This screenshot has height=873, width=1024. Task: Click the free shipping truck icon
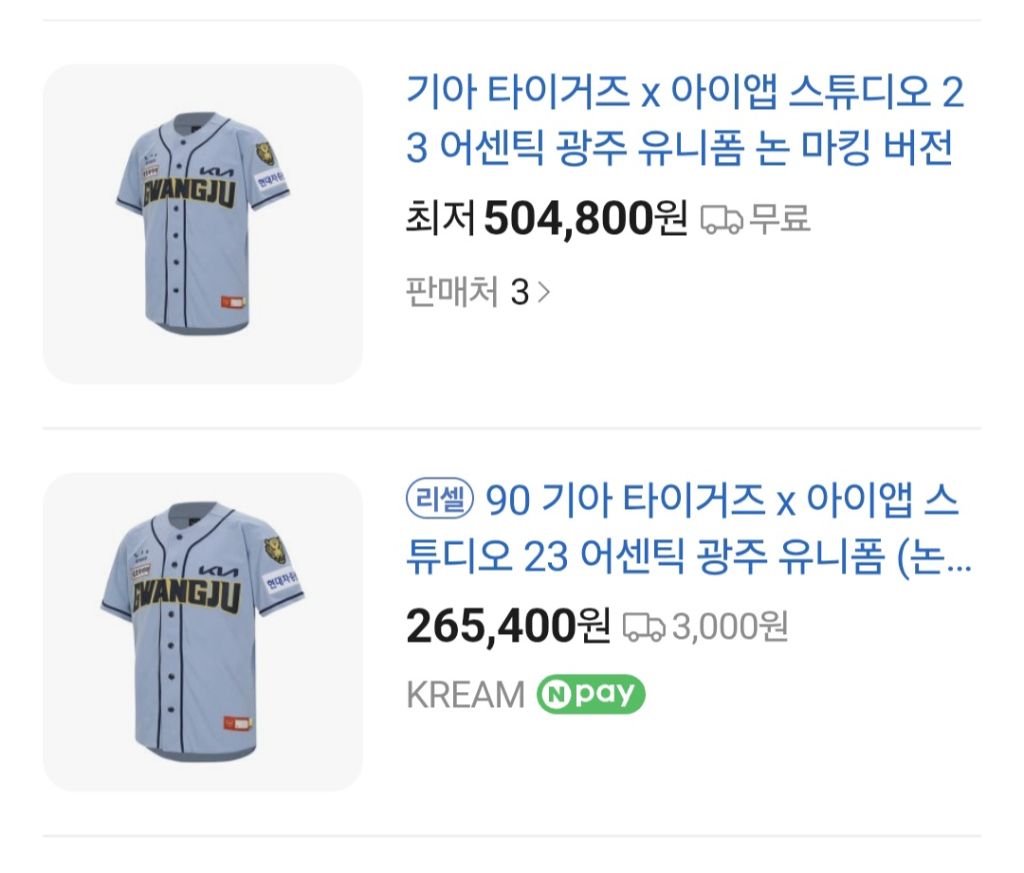(x=721, y=218)
